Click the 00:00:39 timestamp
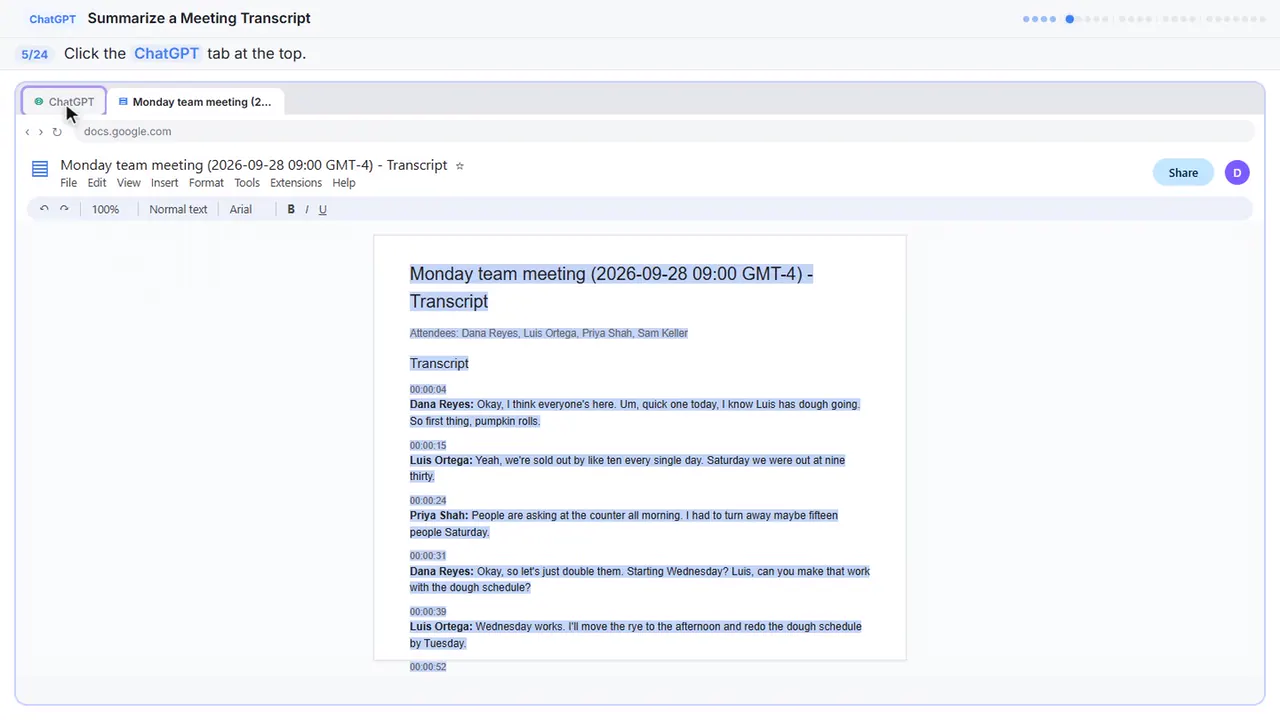The image size is (1280, 720). point(428,612)
